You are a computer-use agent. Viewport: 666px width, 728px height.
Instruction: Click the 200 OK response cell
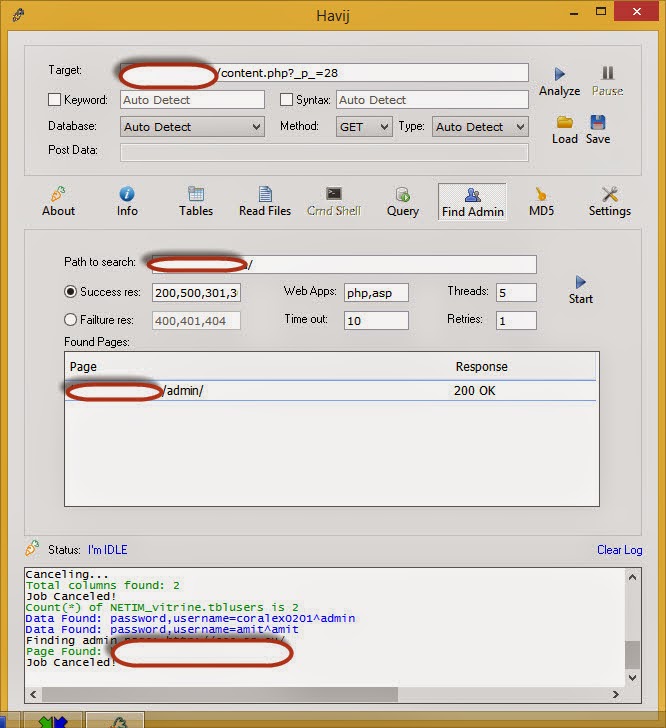(x=474, y=390)
